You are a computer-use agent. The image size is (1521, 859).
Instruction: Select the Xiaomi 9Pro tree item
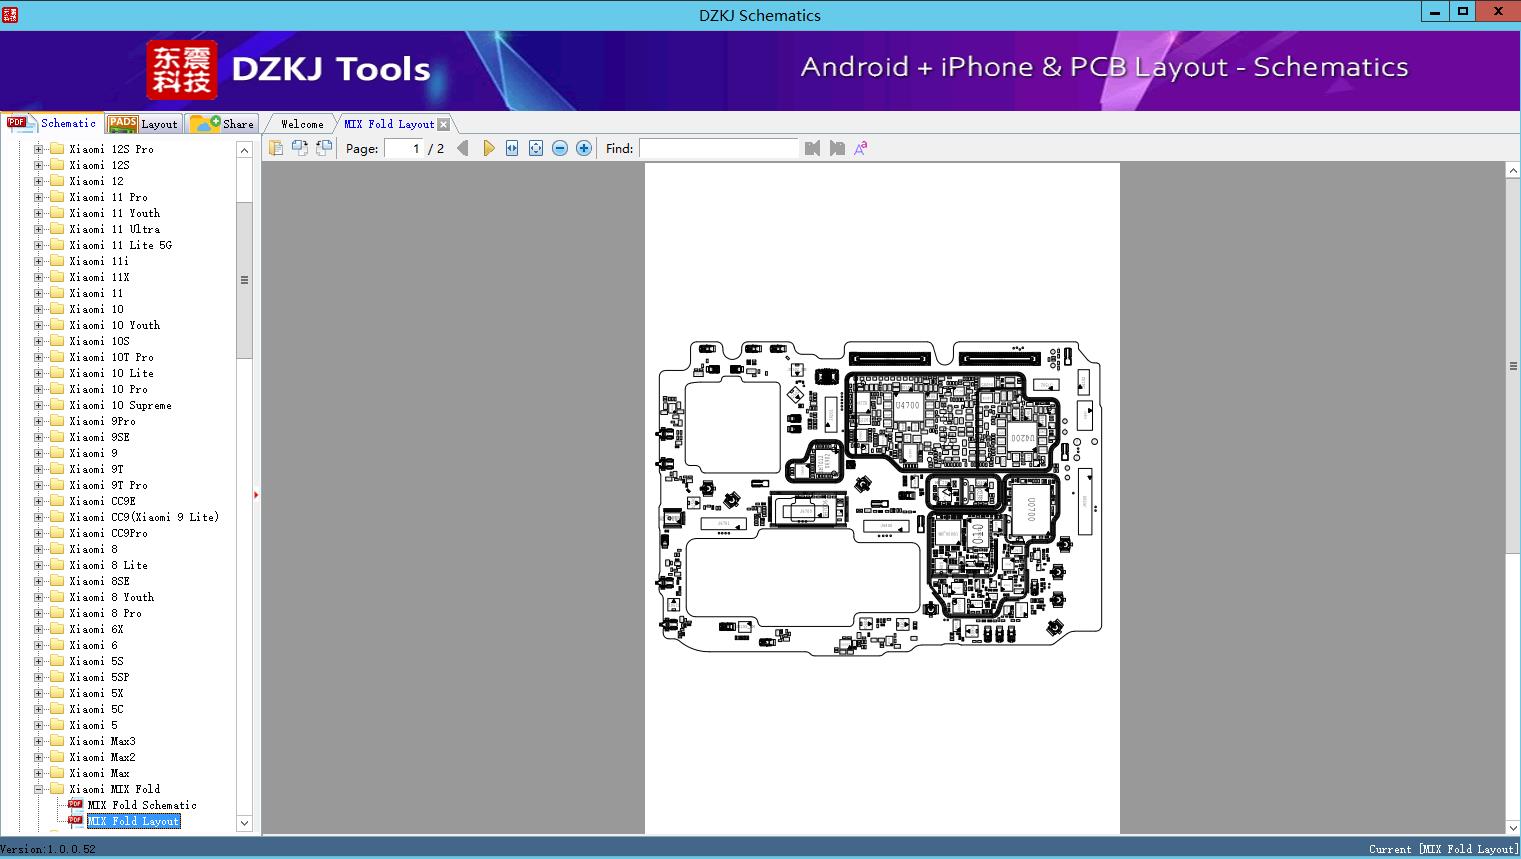(x=102, y=421)
